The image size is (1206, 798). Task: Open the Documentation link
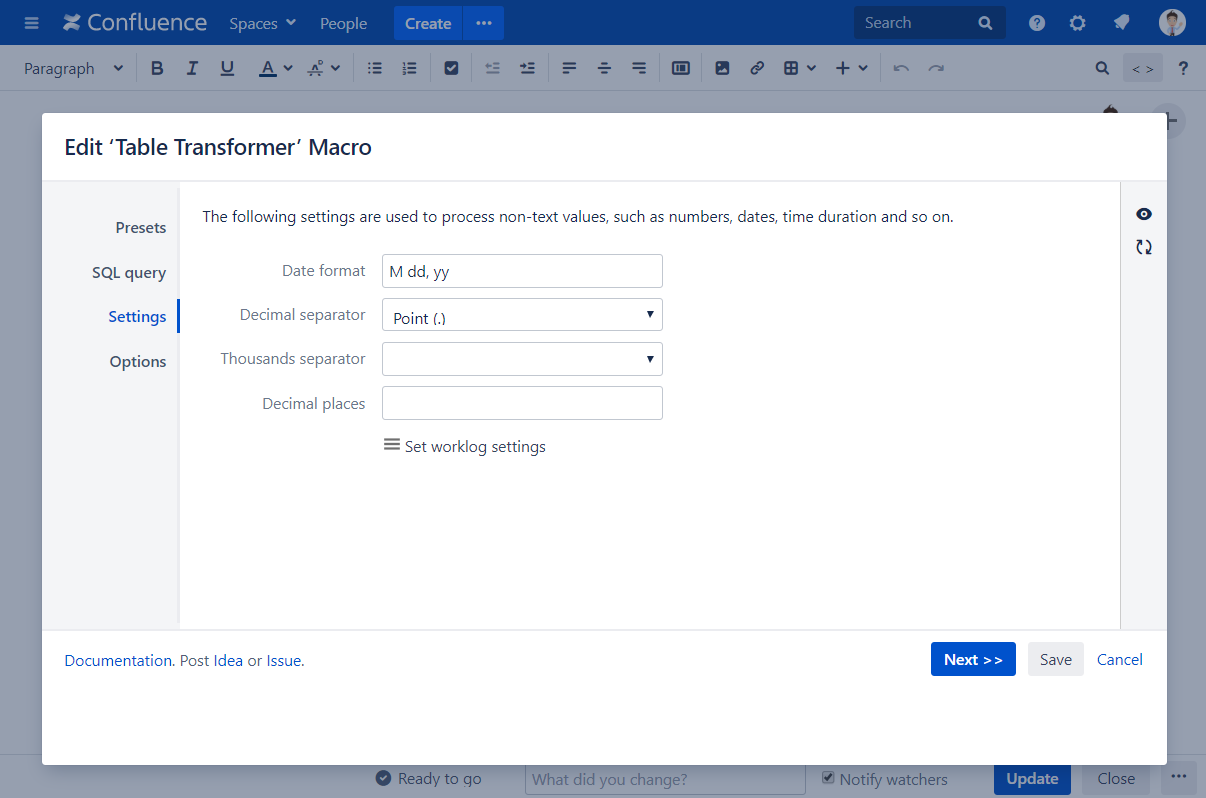click(x=118, y=661)
